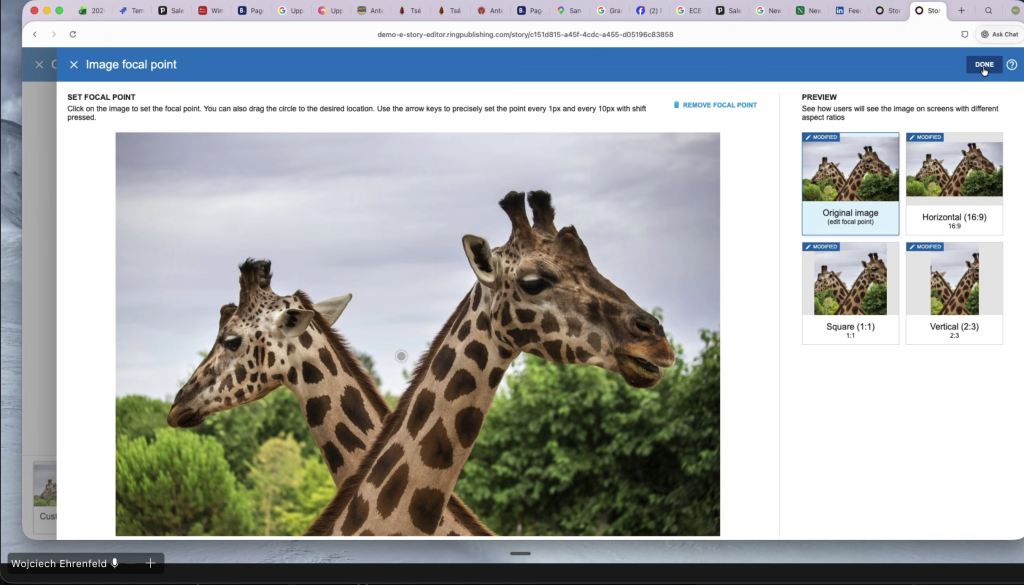Select the Original image preview thumbnail
The height and width of the screenshot is (585, 1024).
click(850, 183)
